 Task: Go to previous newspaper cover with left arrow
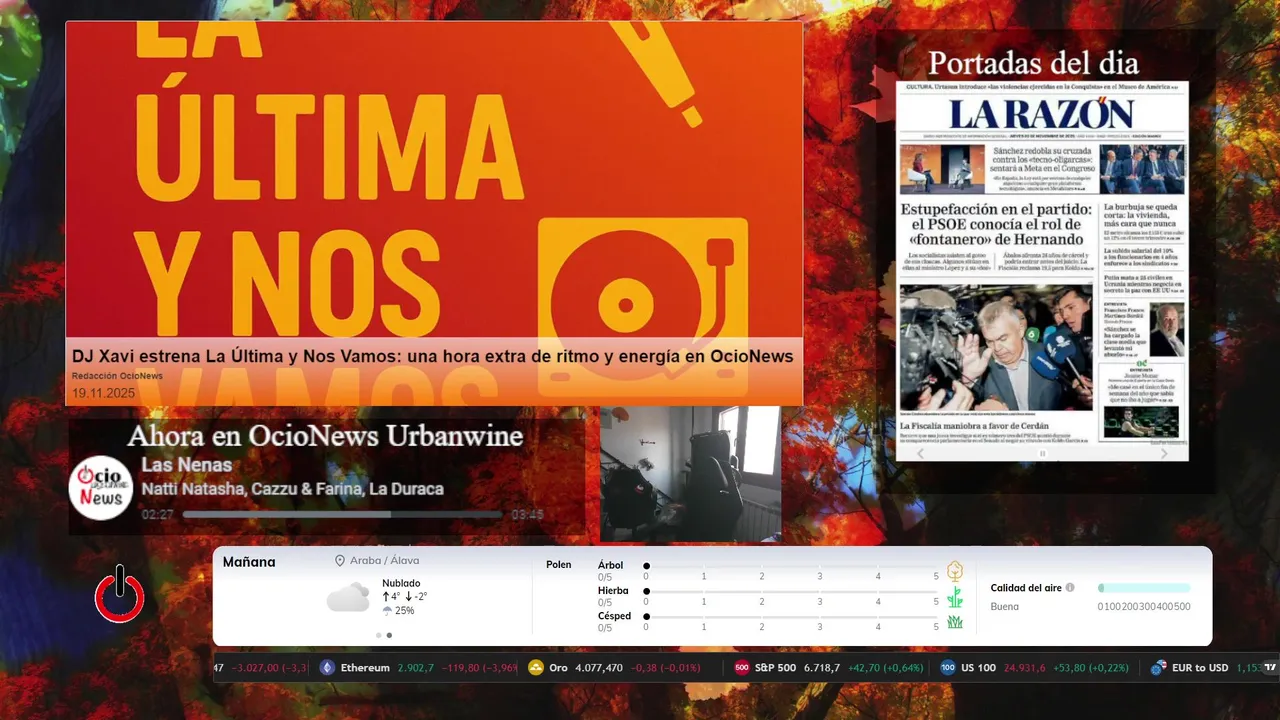(921, 453)
